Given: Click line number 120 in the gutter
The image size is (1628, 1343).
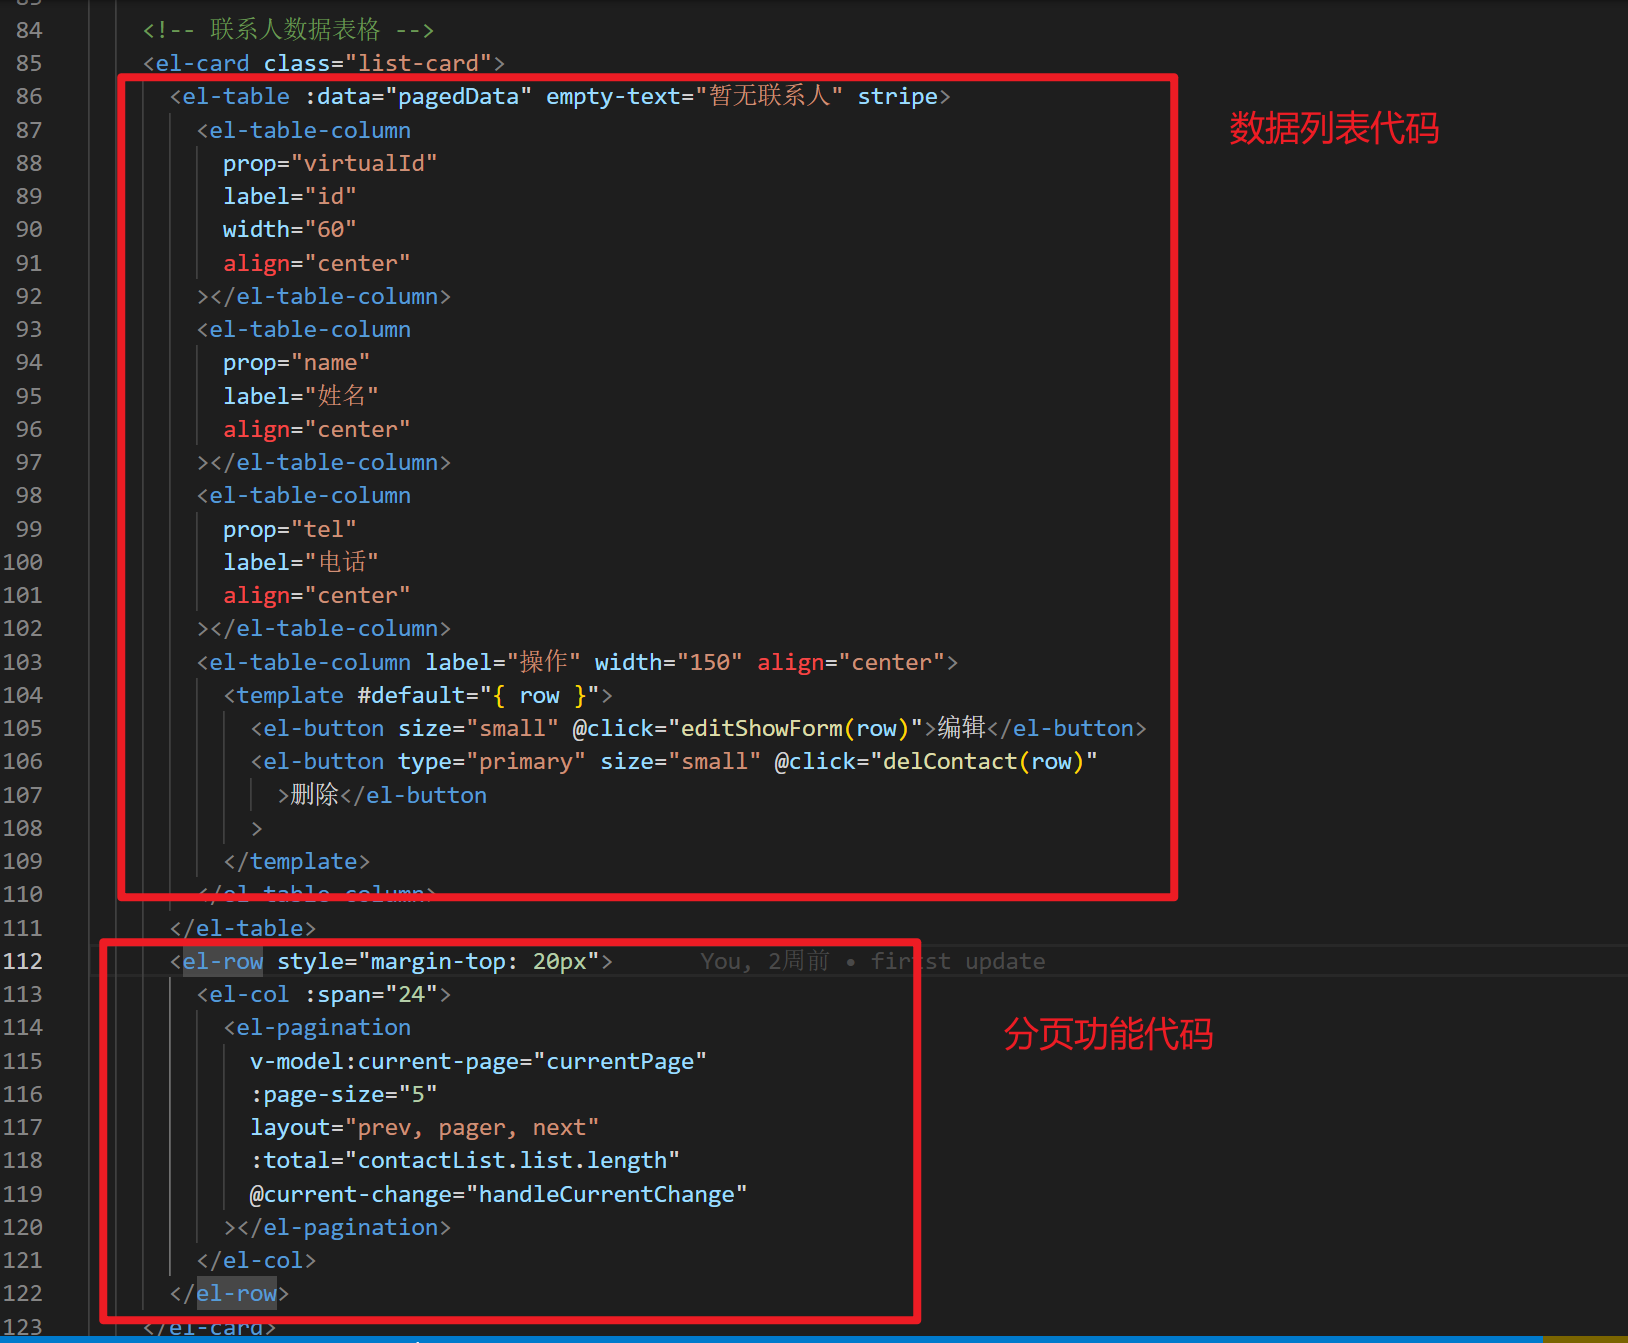Looking at the screenshot, I should tap(23, 1227).
